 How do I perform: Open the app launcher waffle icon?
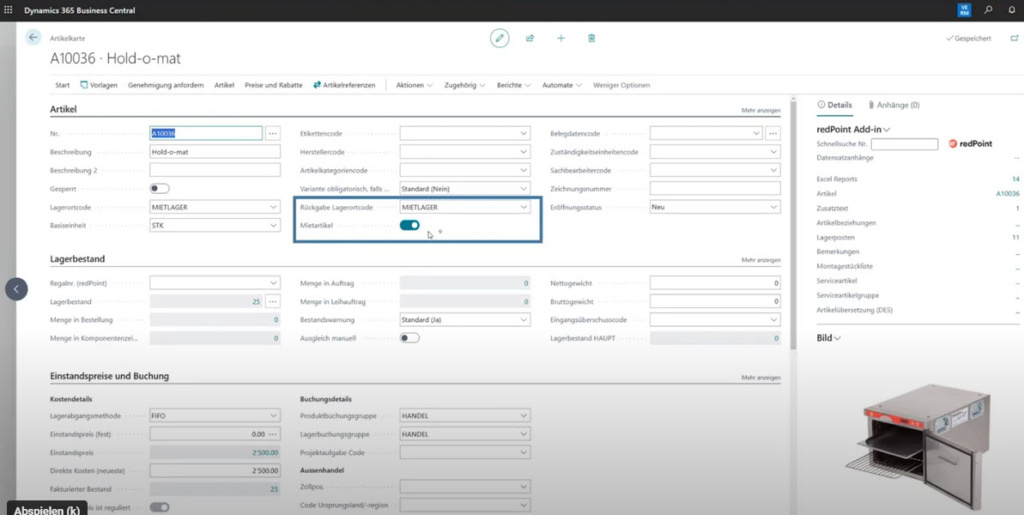tap(8, 10)
